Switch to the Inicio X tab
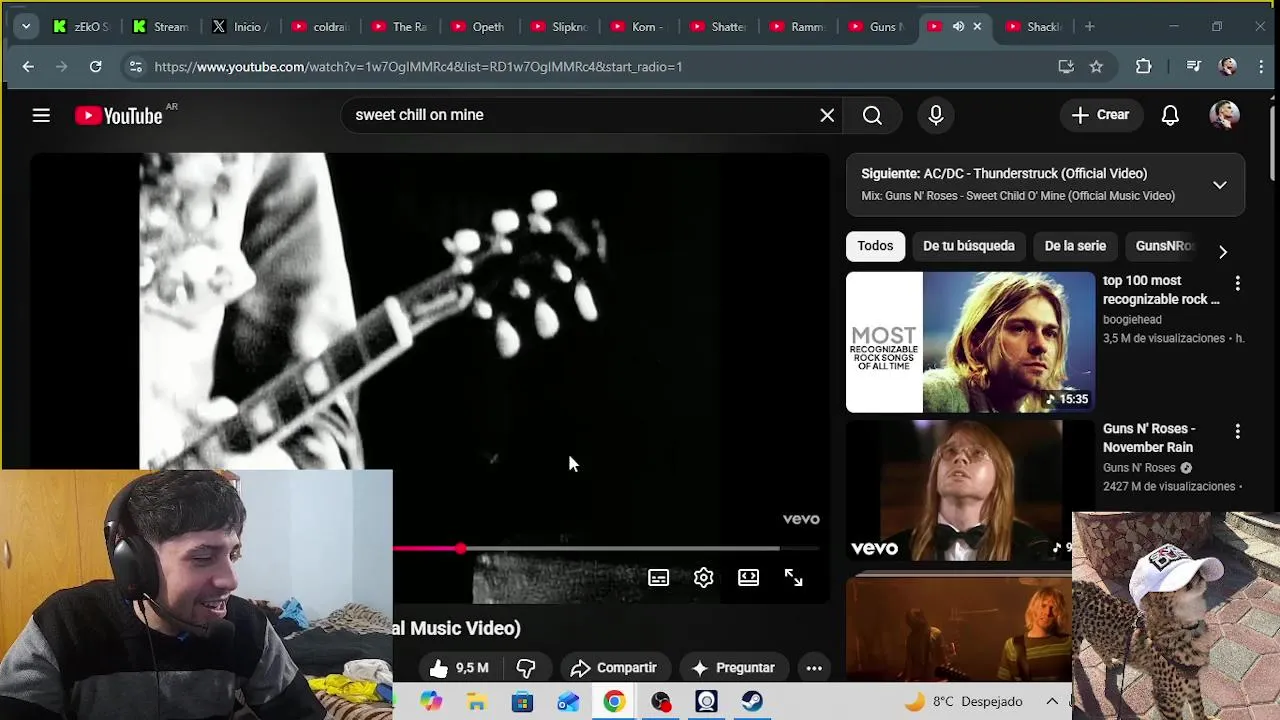 point(240,27)
